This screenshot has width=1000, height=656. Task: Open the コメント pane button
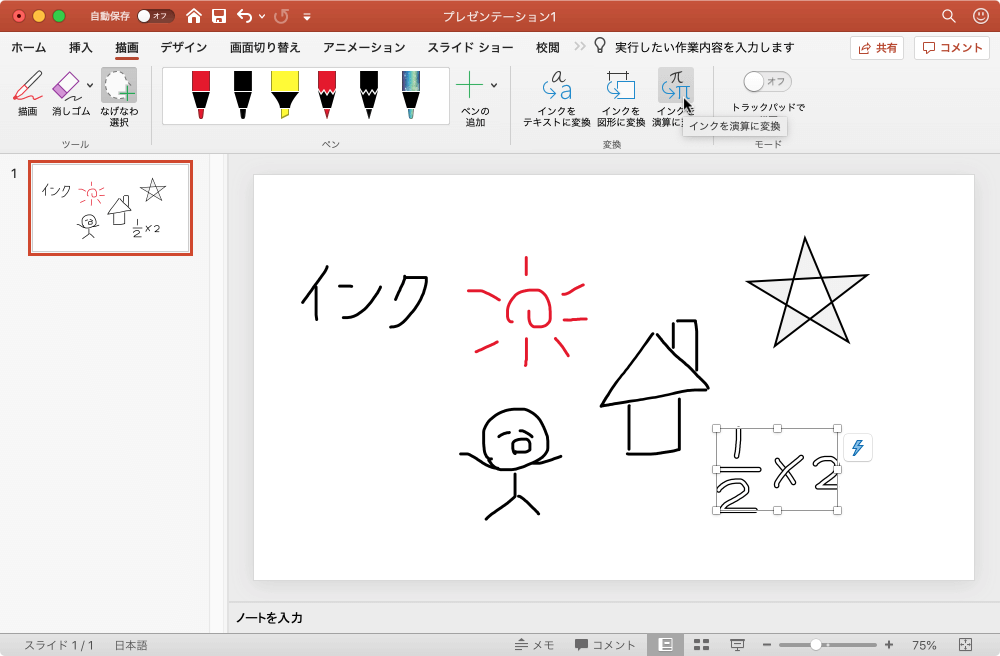point(951,47)
